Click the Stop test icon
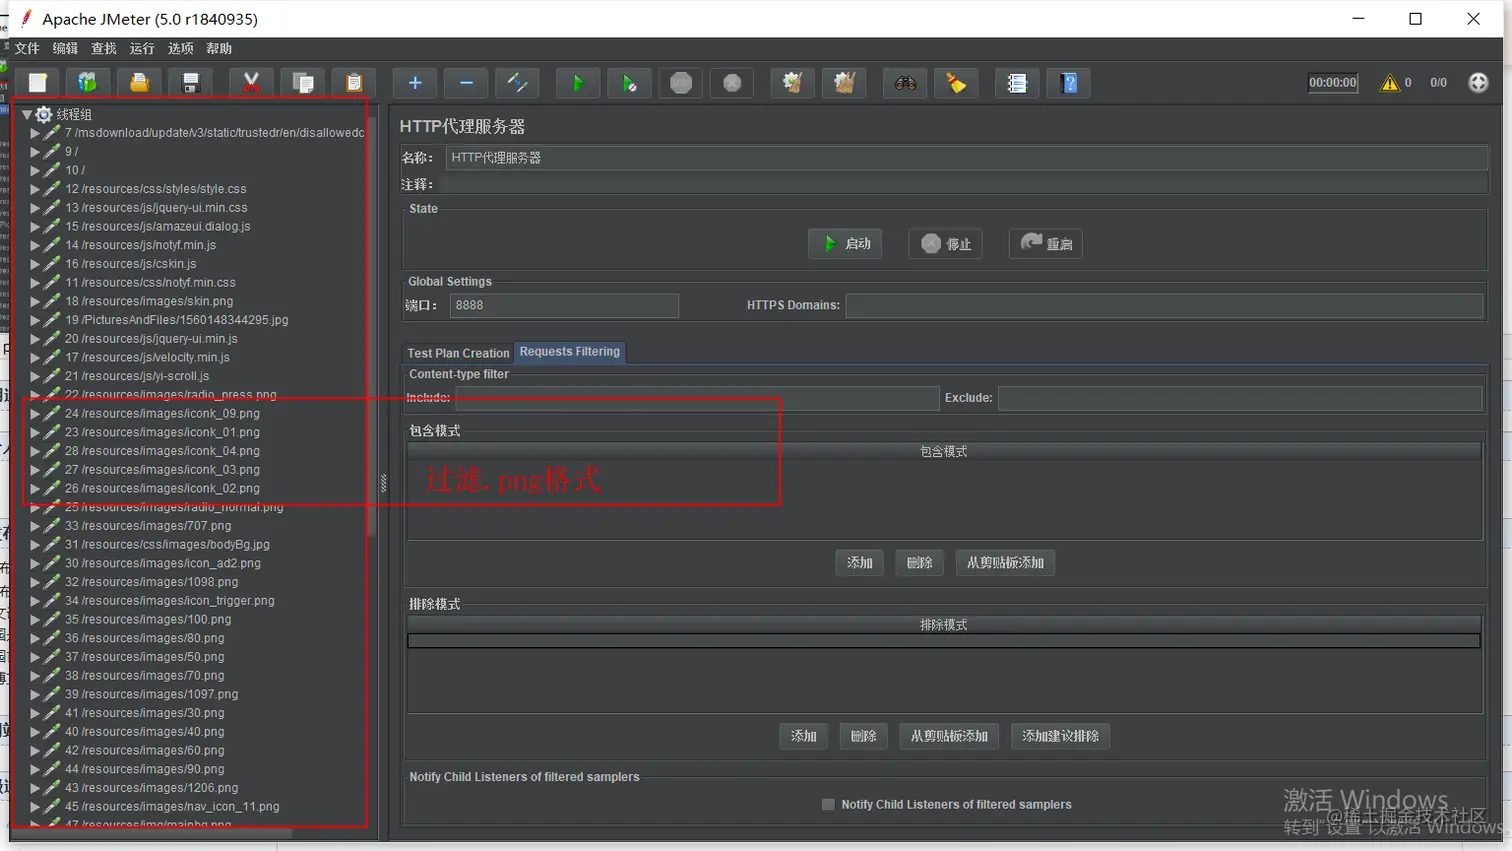Screen dimensions: 1512x851 [681, 83]
